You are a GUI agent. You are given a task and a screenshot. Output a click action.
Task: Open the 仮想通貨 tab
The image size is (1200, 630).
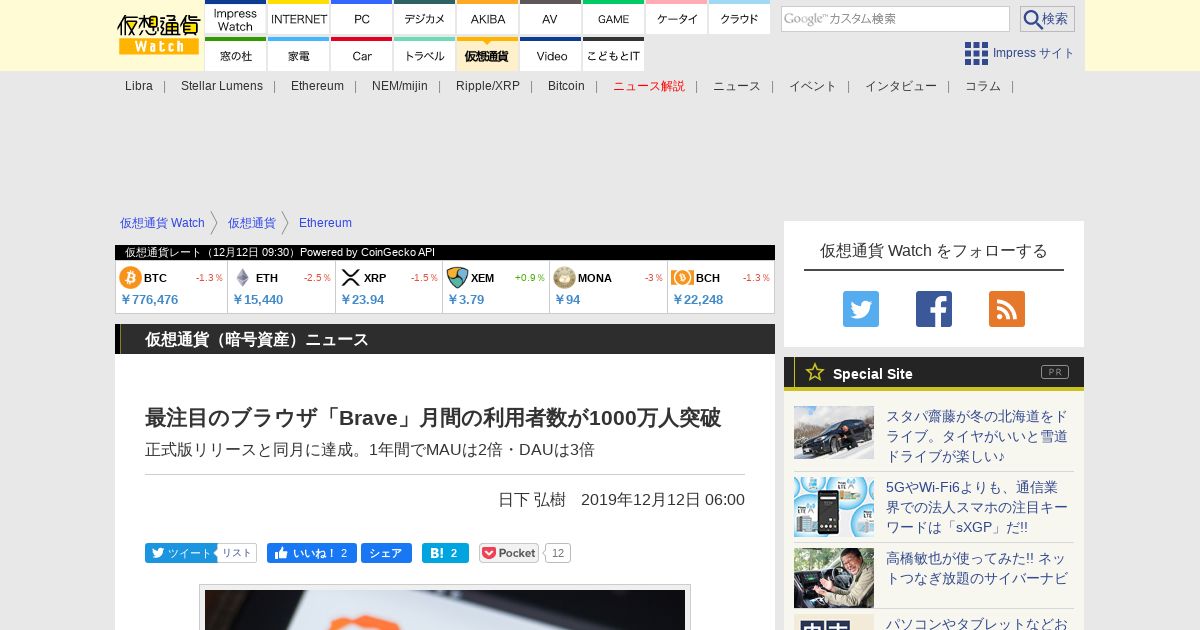488,56
